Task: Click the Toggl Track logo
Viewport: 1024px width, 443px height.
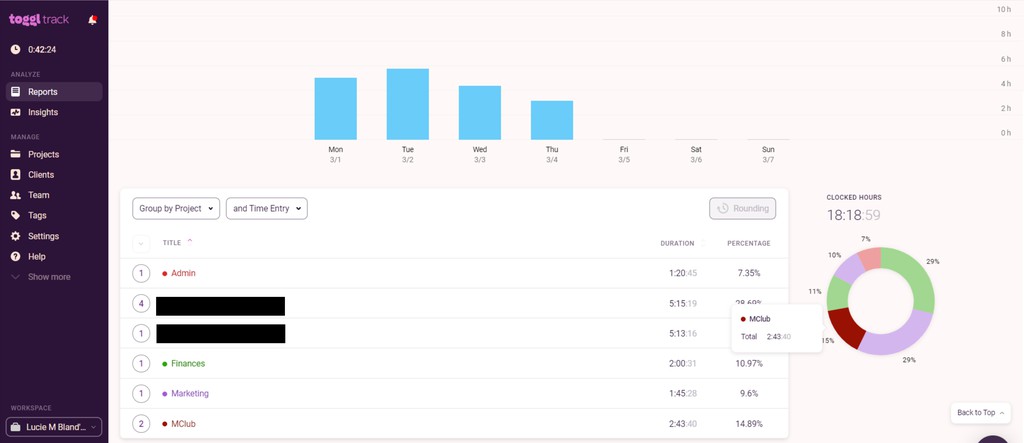Action: [39, 20]
